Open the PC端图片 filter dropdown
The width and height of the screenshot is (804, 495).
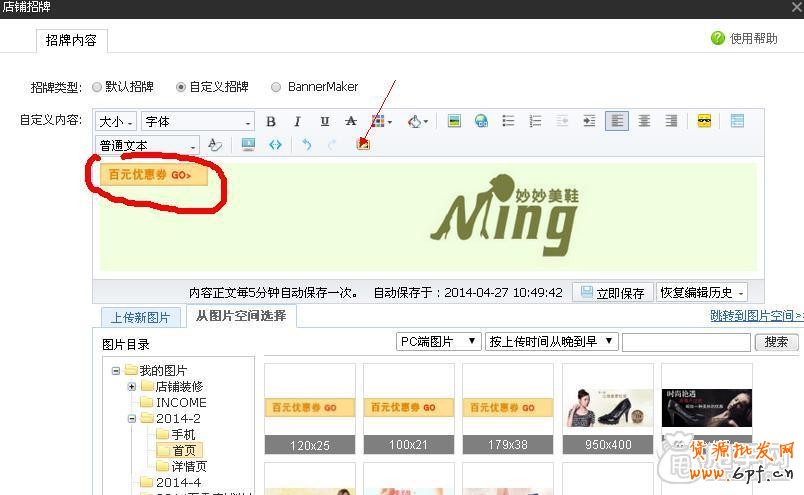[438, 342]
